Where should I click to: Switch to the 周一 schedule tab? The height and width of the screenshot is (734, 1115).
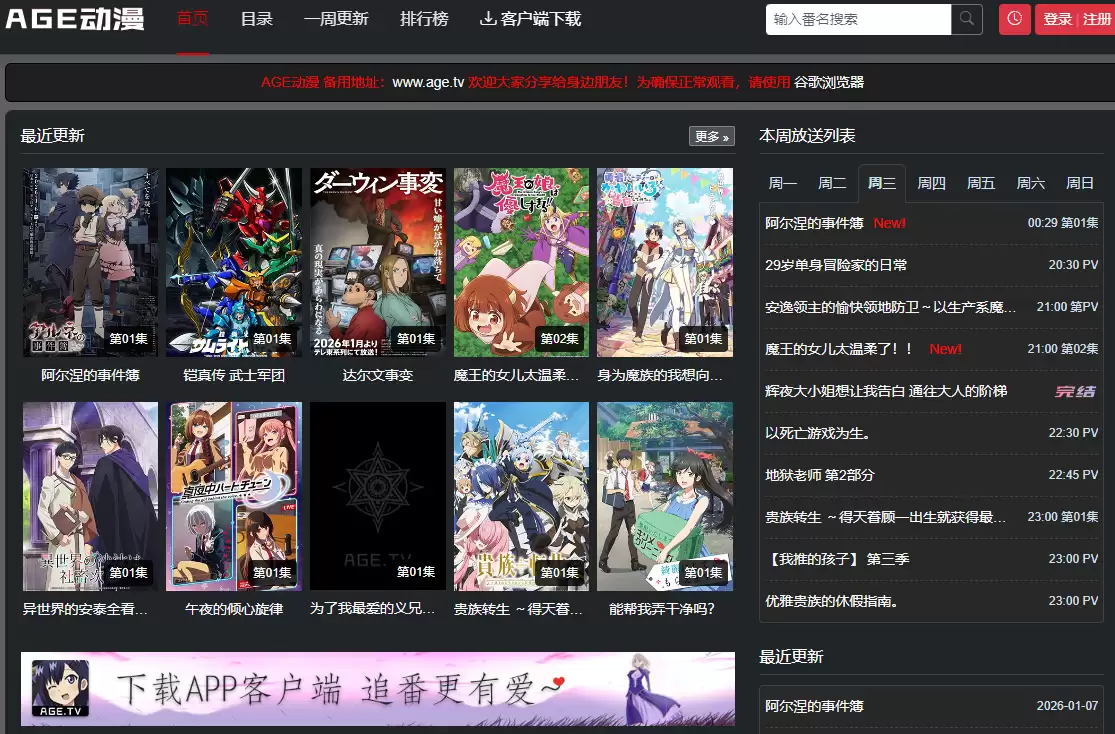click(783, 183)
